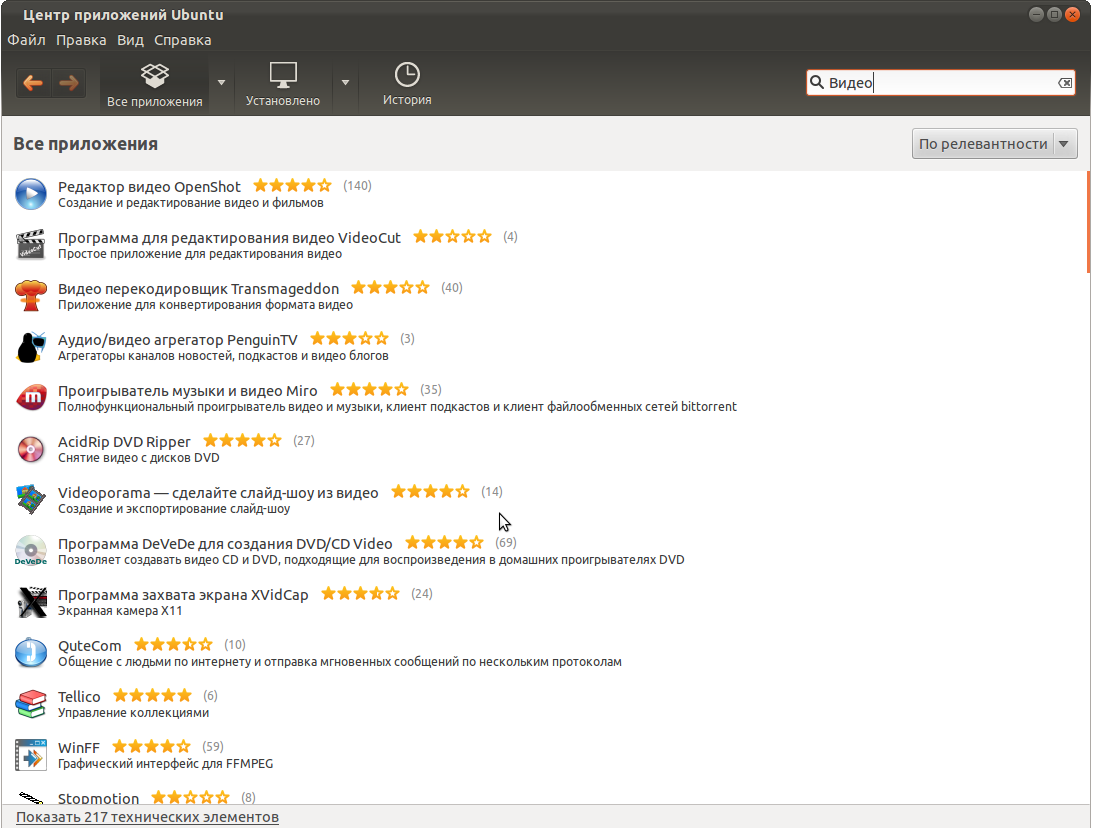The width and height of the screenshot is (1093, 828).
Task: Select the DeVeDe disc icon
Action: (31, 551)
